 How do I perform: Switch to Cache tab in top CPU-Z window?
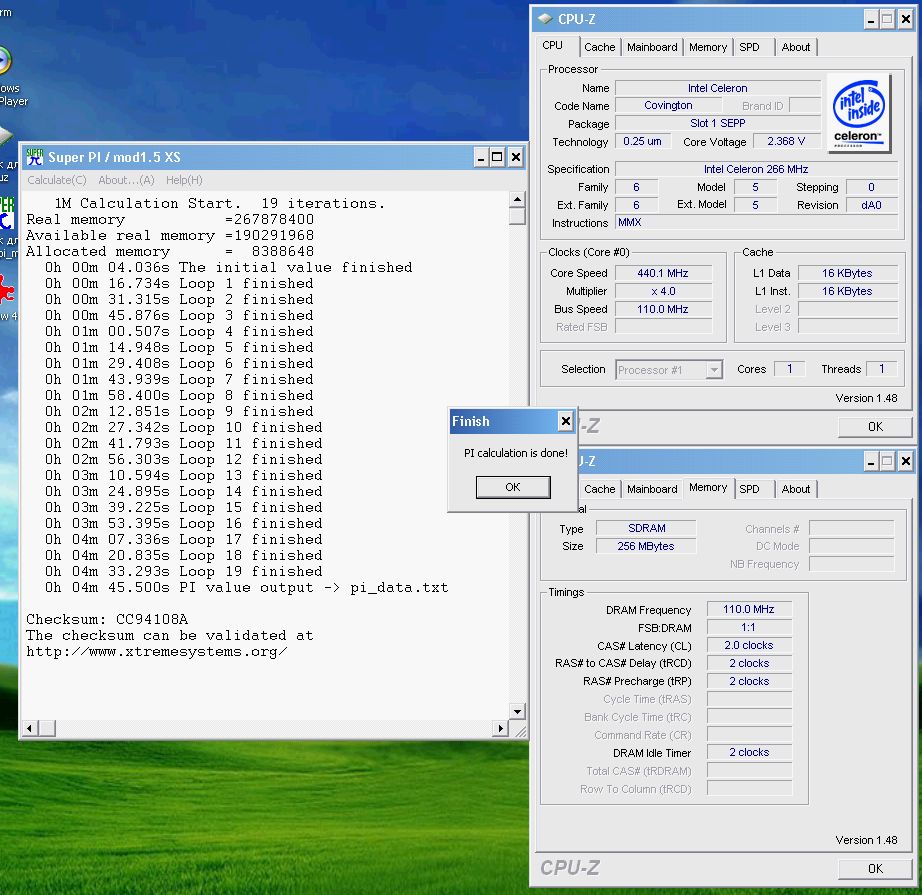click(600, 47)
